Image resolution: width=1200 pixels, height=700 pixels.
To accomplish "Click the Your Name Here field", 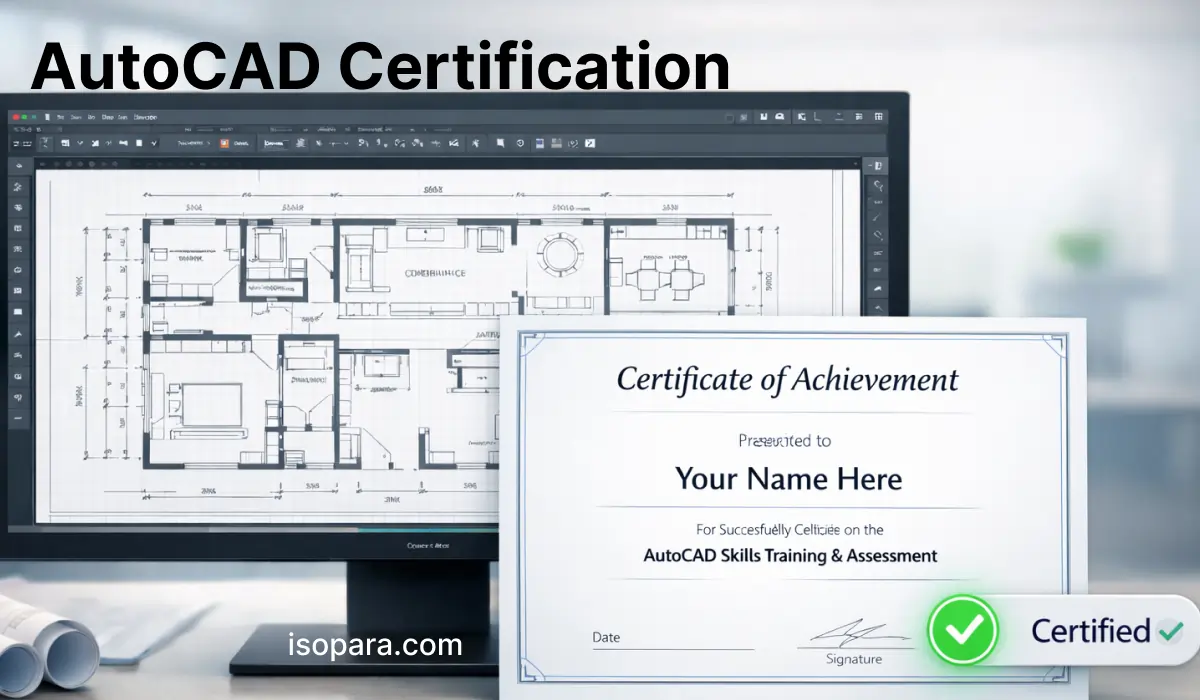I will pos(788,479).
